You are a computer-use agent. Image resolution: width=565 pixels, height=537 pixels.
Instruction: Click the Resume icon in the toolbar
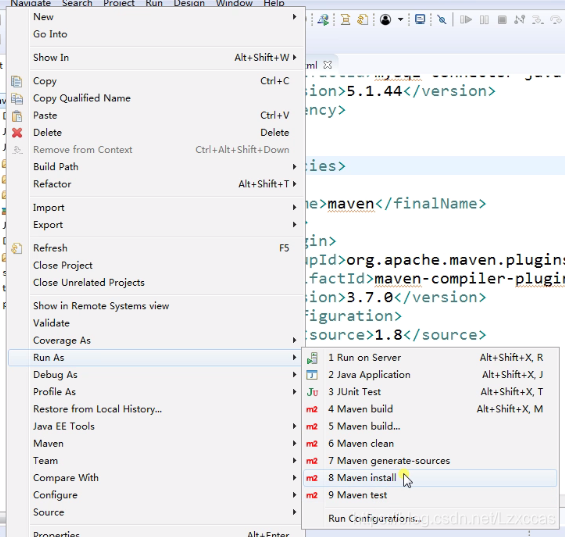pos(466,19)
